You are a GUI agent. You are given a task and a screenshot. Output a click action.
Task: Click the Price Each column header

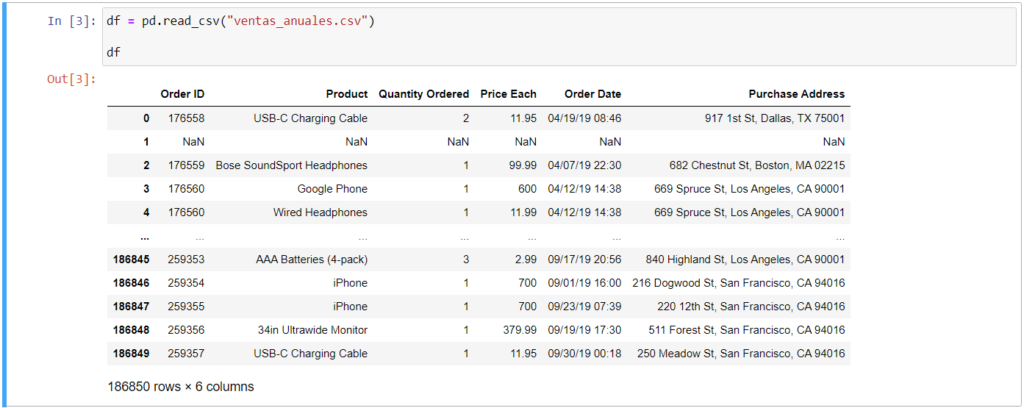point(508,94)
